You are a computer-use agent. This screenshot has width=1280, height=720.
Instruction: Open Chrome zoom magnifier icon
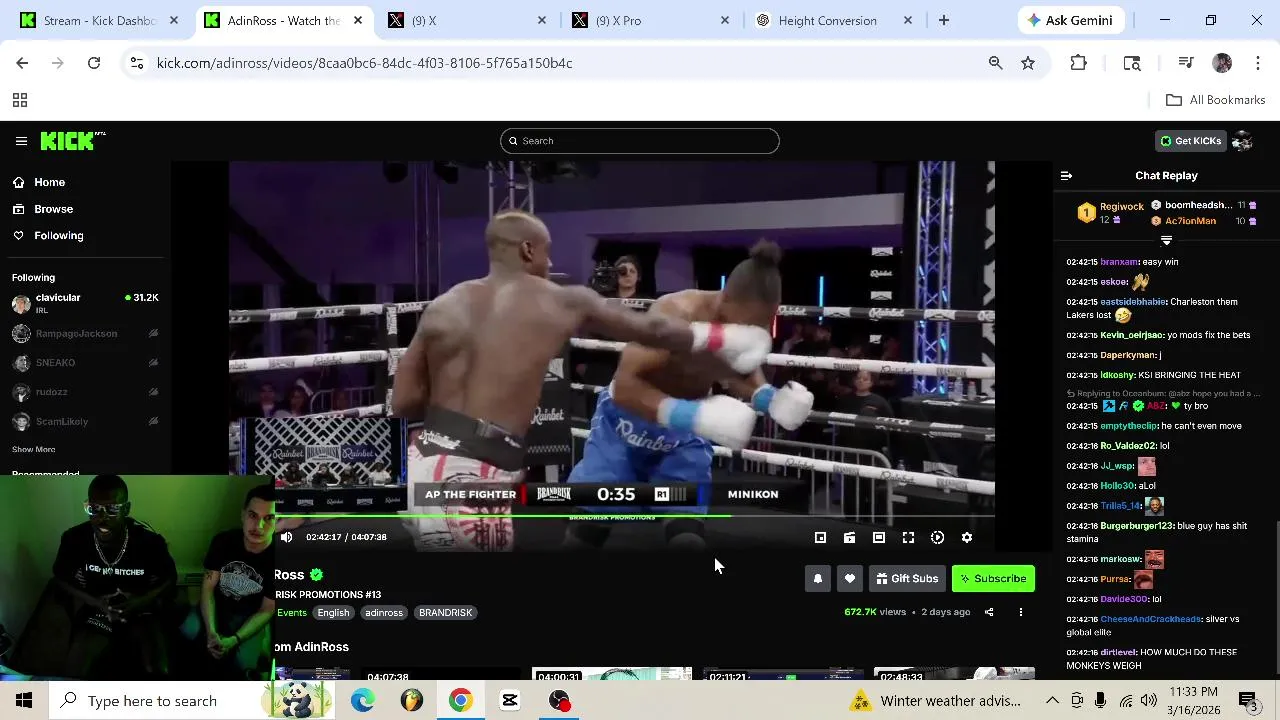point(995,63)
